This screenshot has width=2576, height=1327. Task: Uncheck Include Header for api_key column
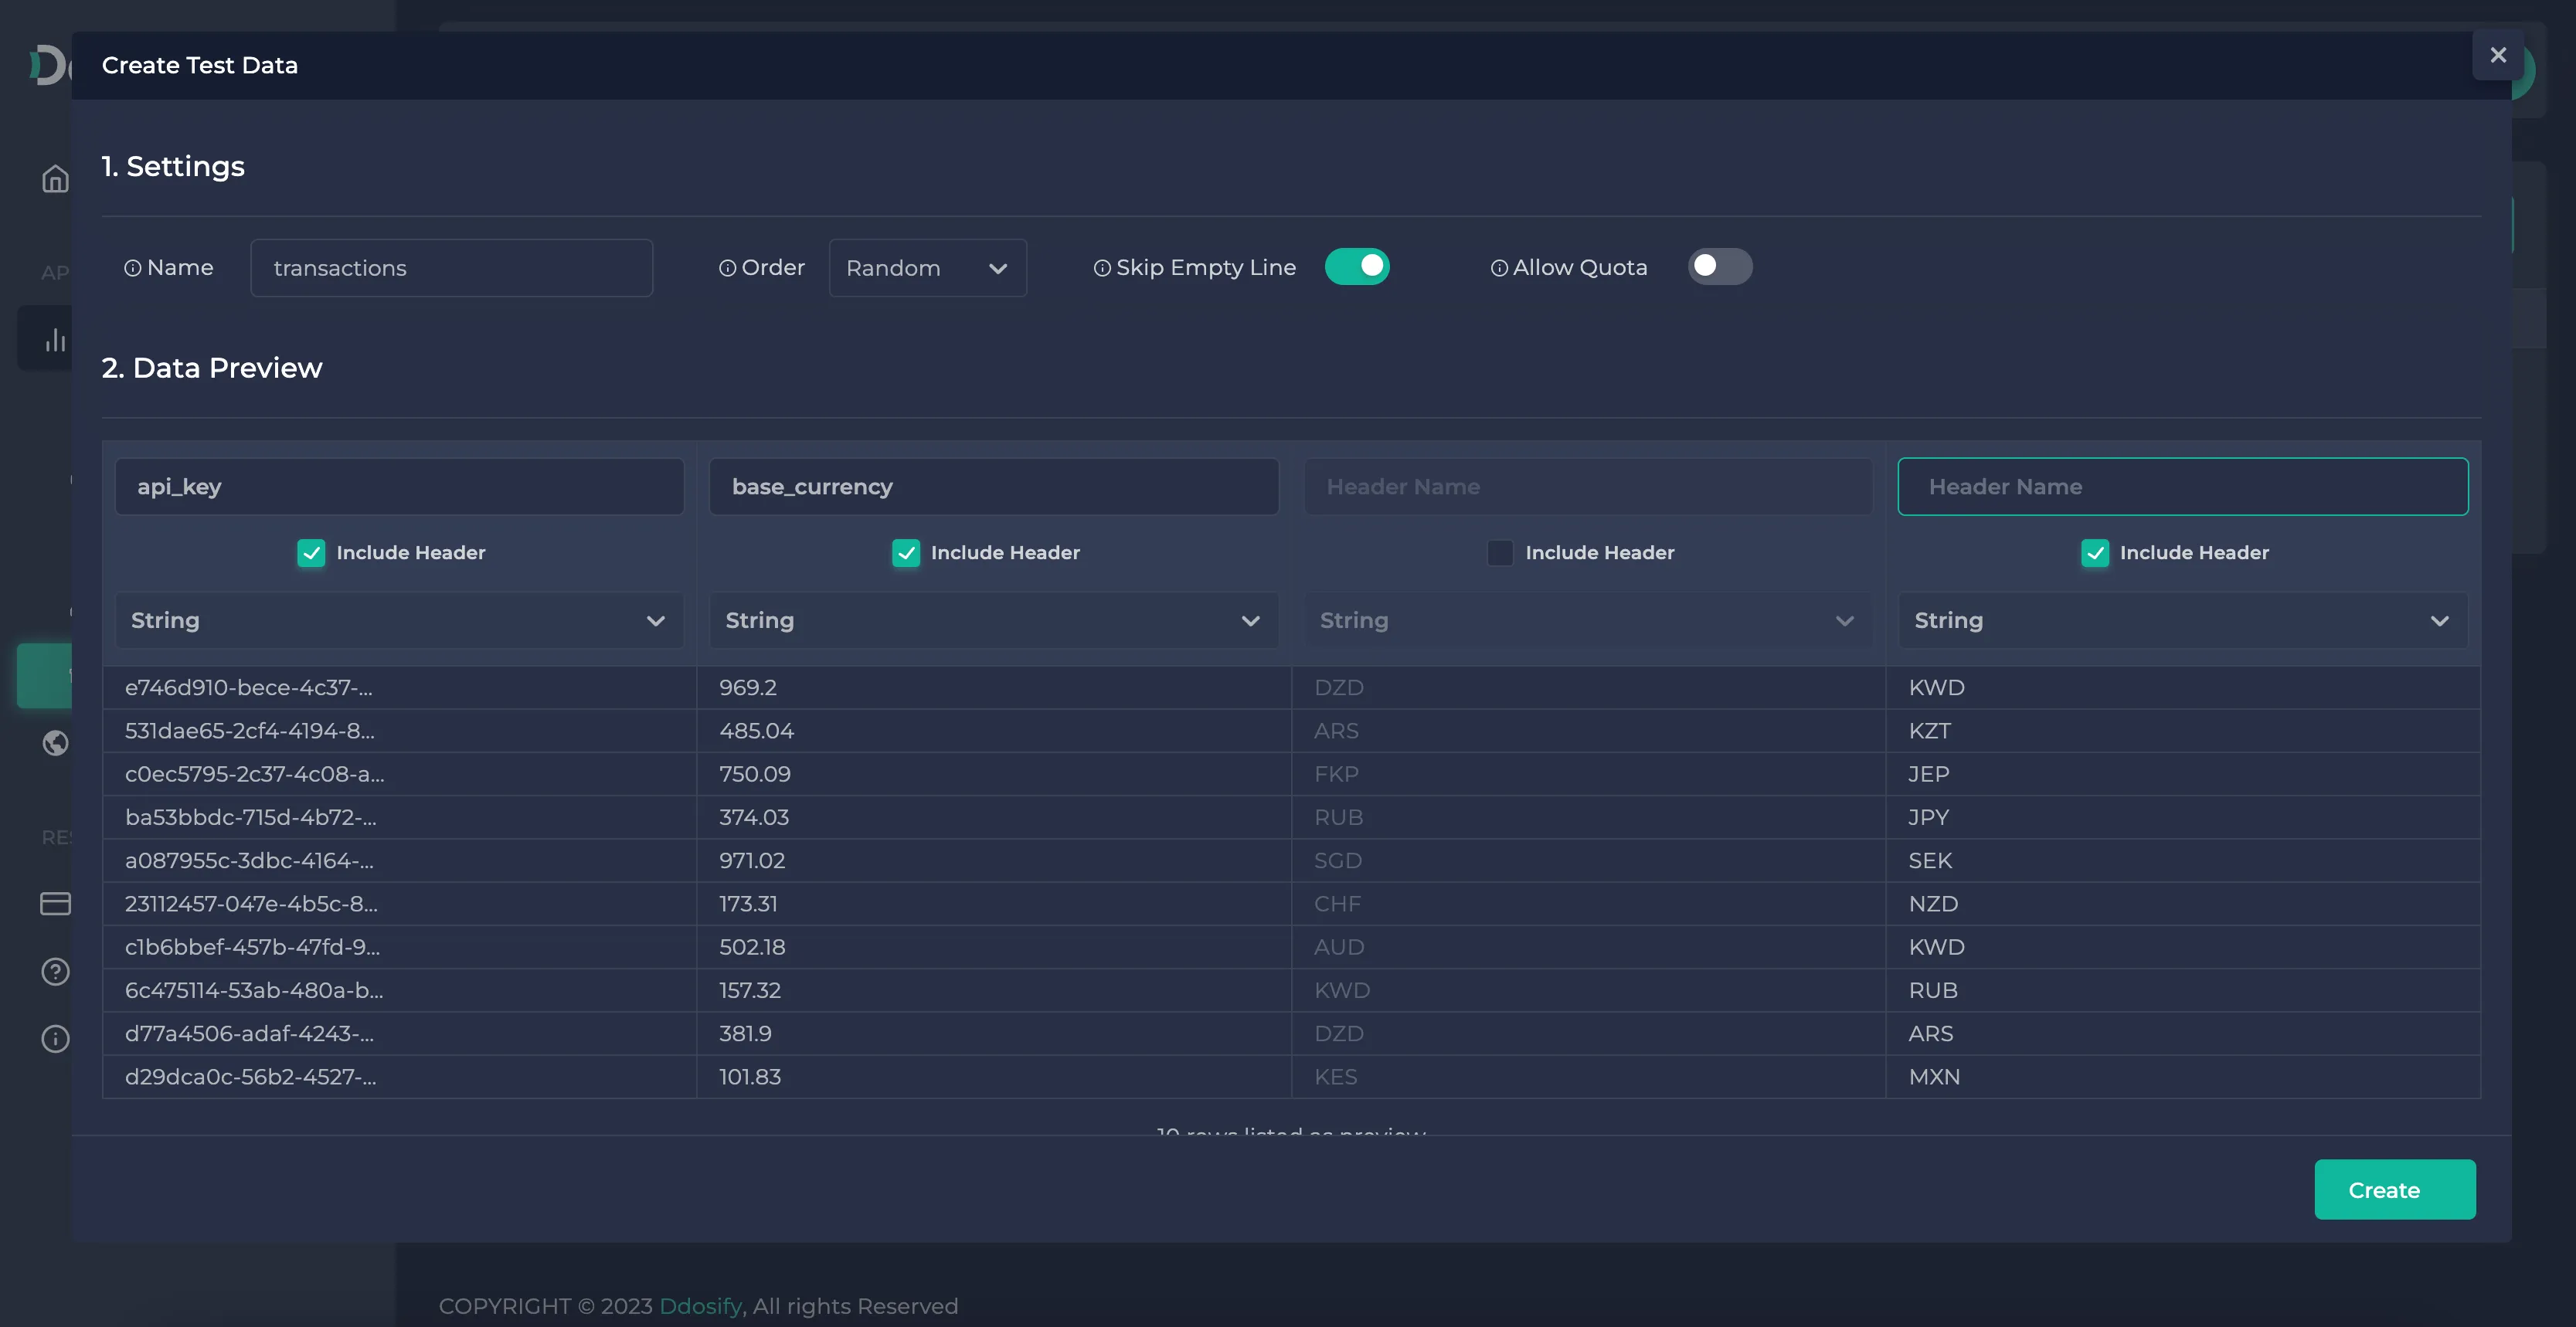(311, 552)
